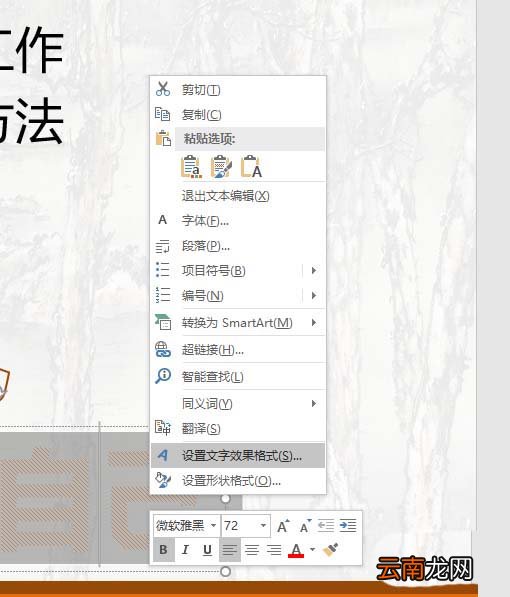This screenshot has height=597, width=510.
Task: Right align text in mini toolbar
Action: [274, 549]
